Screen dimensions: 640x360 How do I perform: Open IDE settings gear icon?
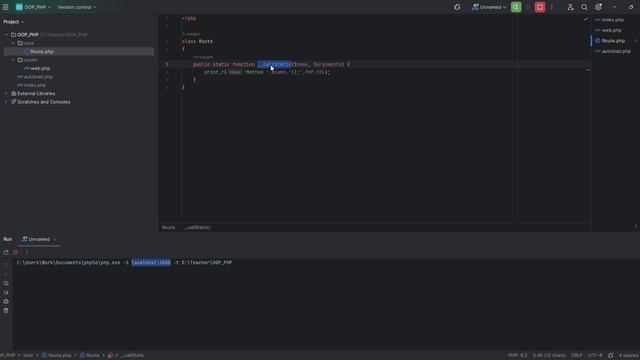coord(598,7)
